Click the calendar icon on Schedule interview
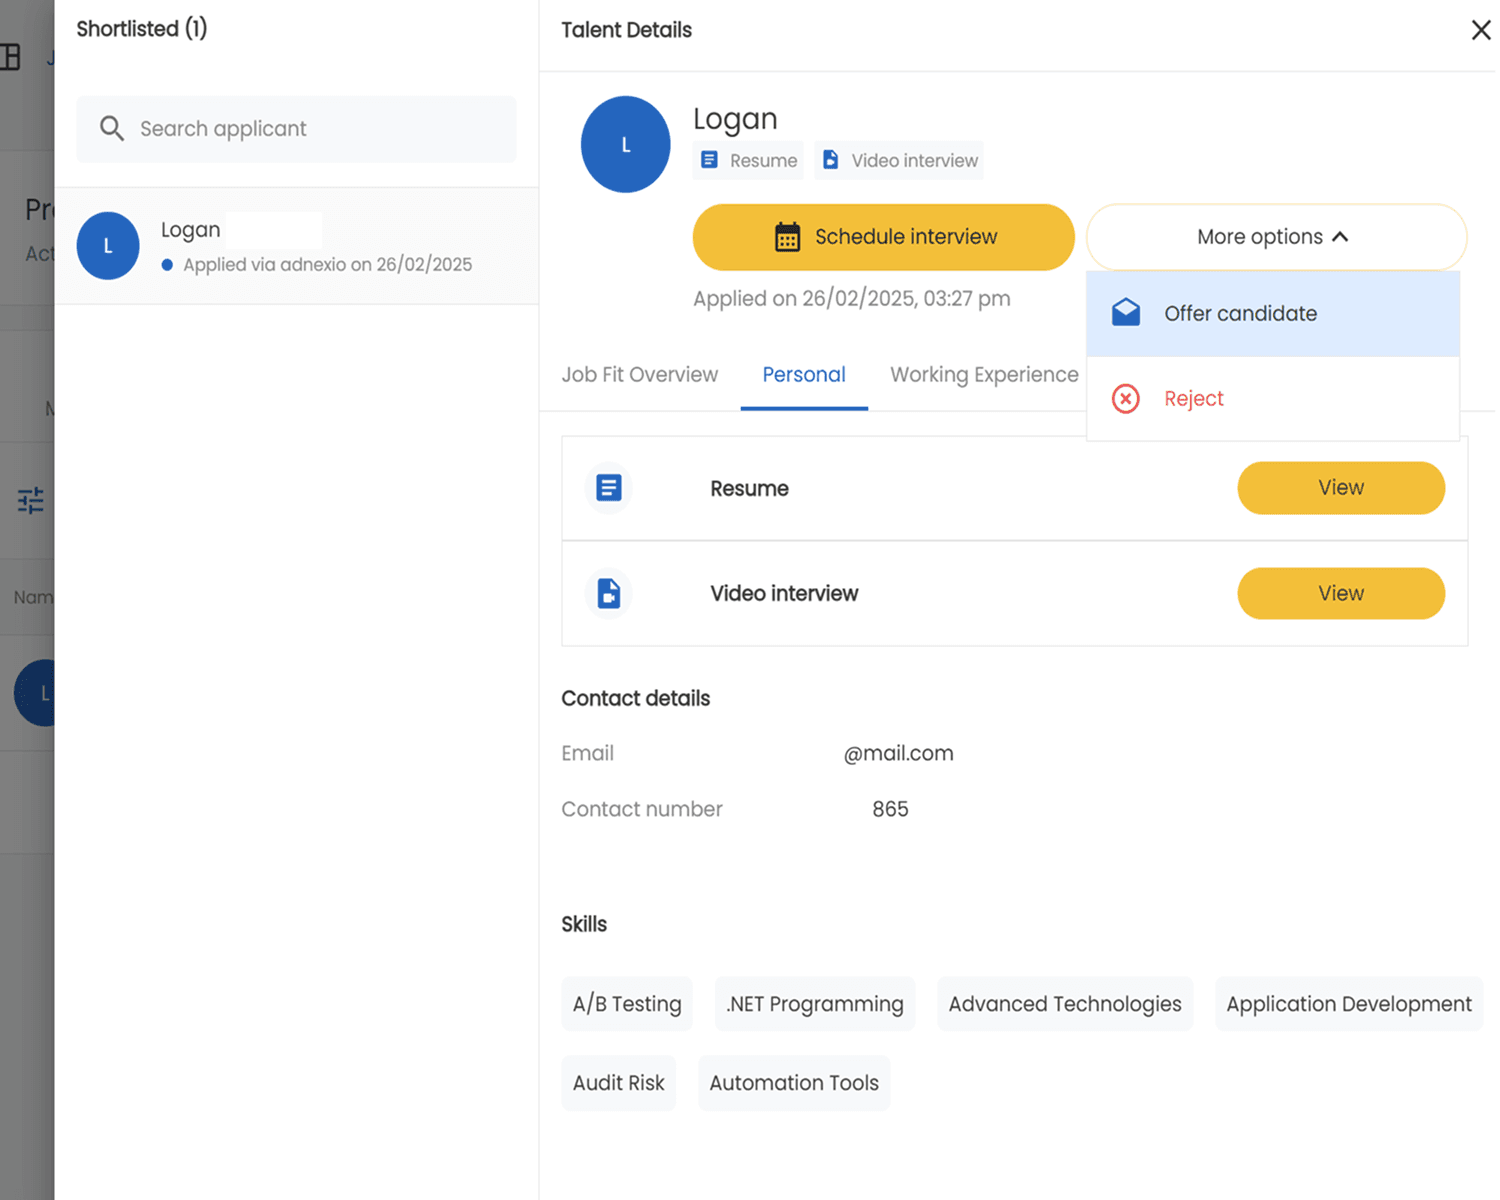 [x=787, y=237]
